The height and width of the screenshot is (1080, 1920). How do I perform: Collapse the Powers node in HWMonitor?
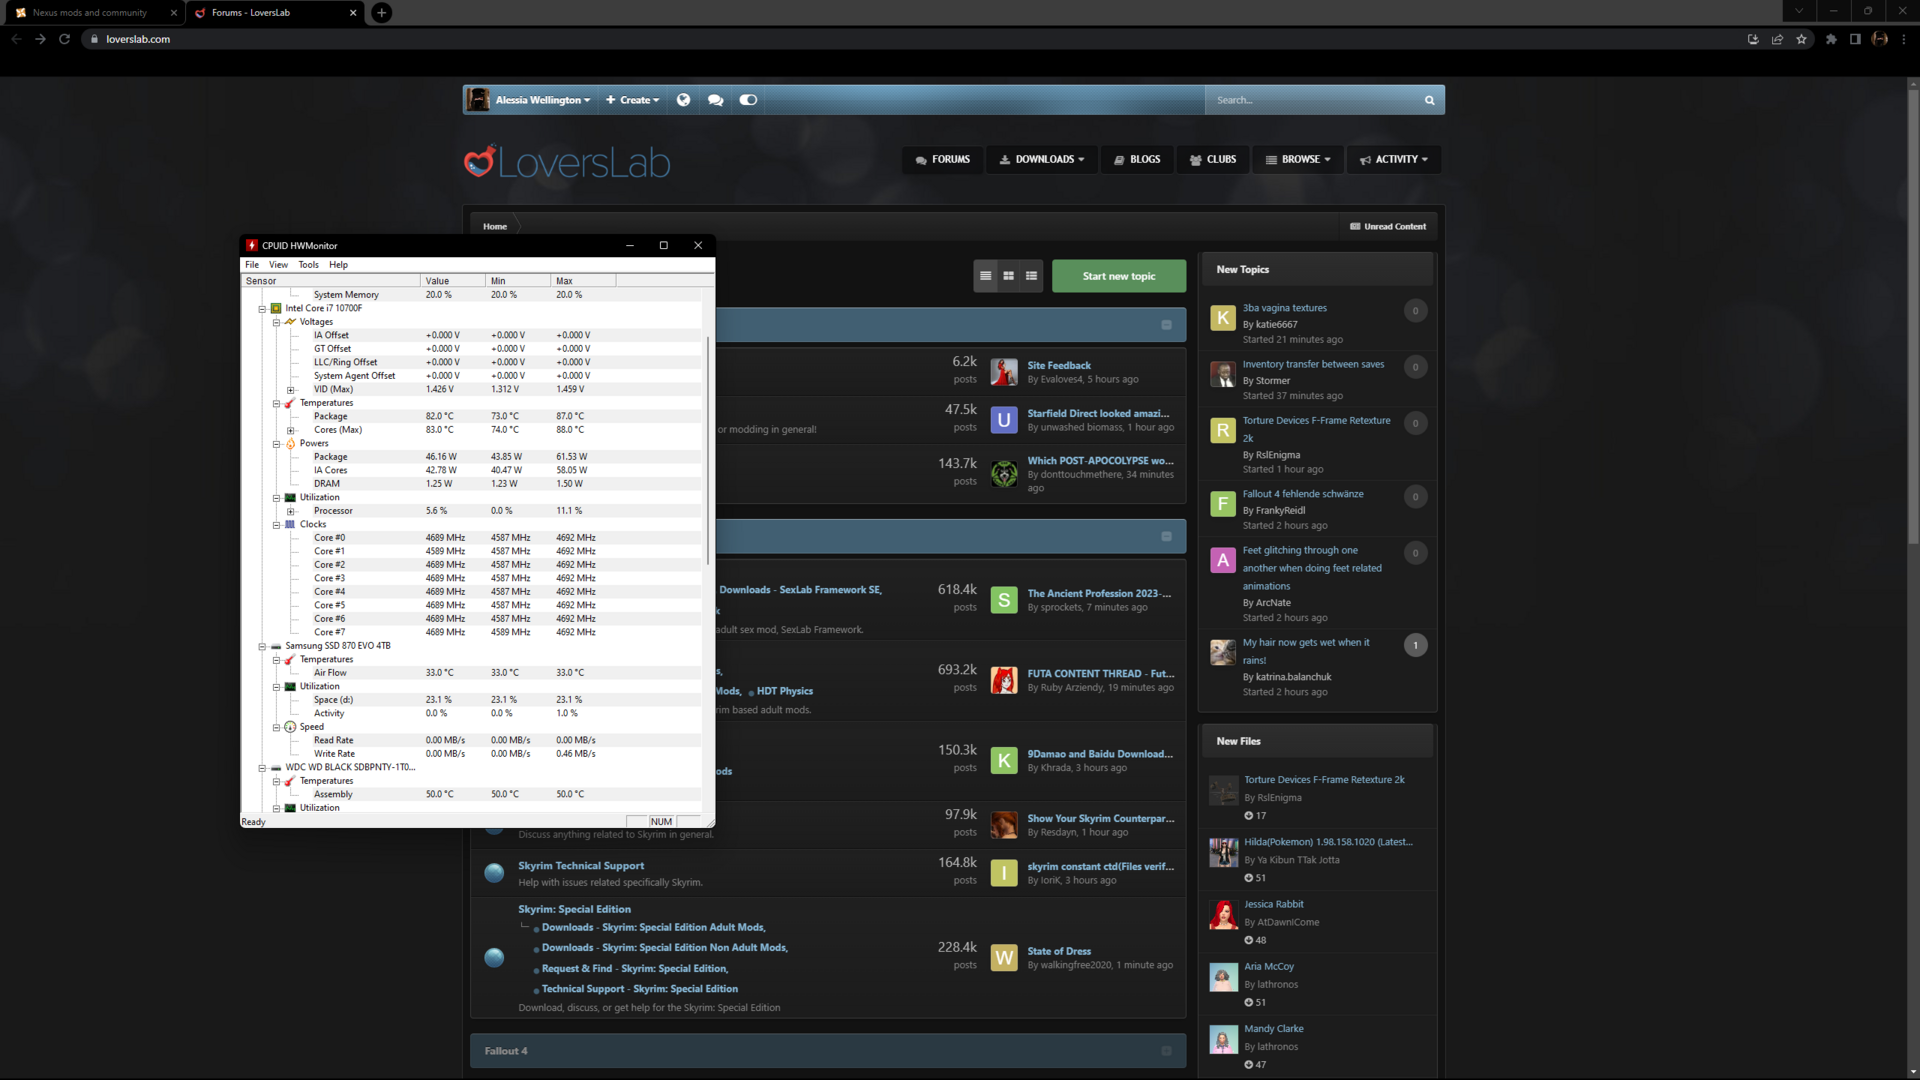tap(276, 444)
